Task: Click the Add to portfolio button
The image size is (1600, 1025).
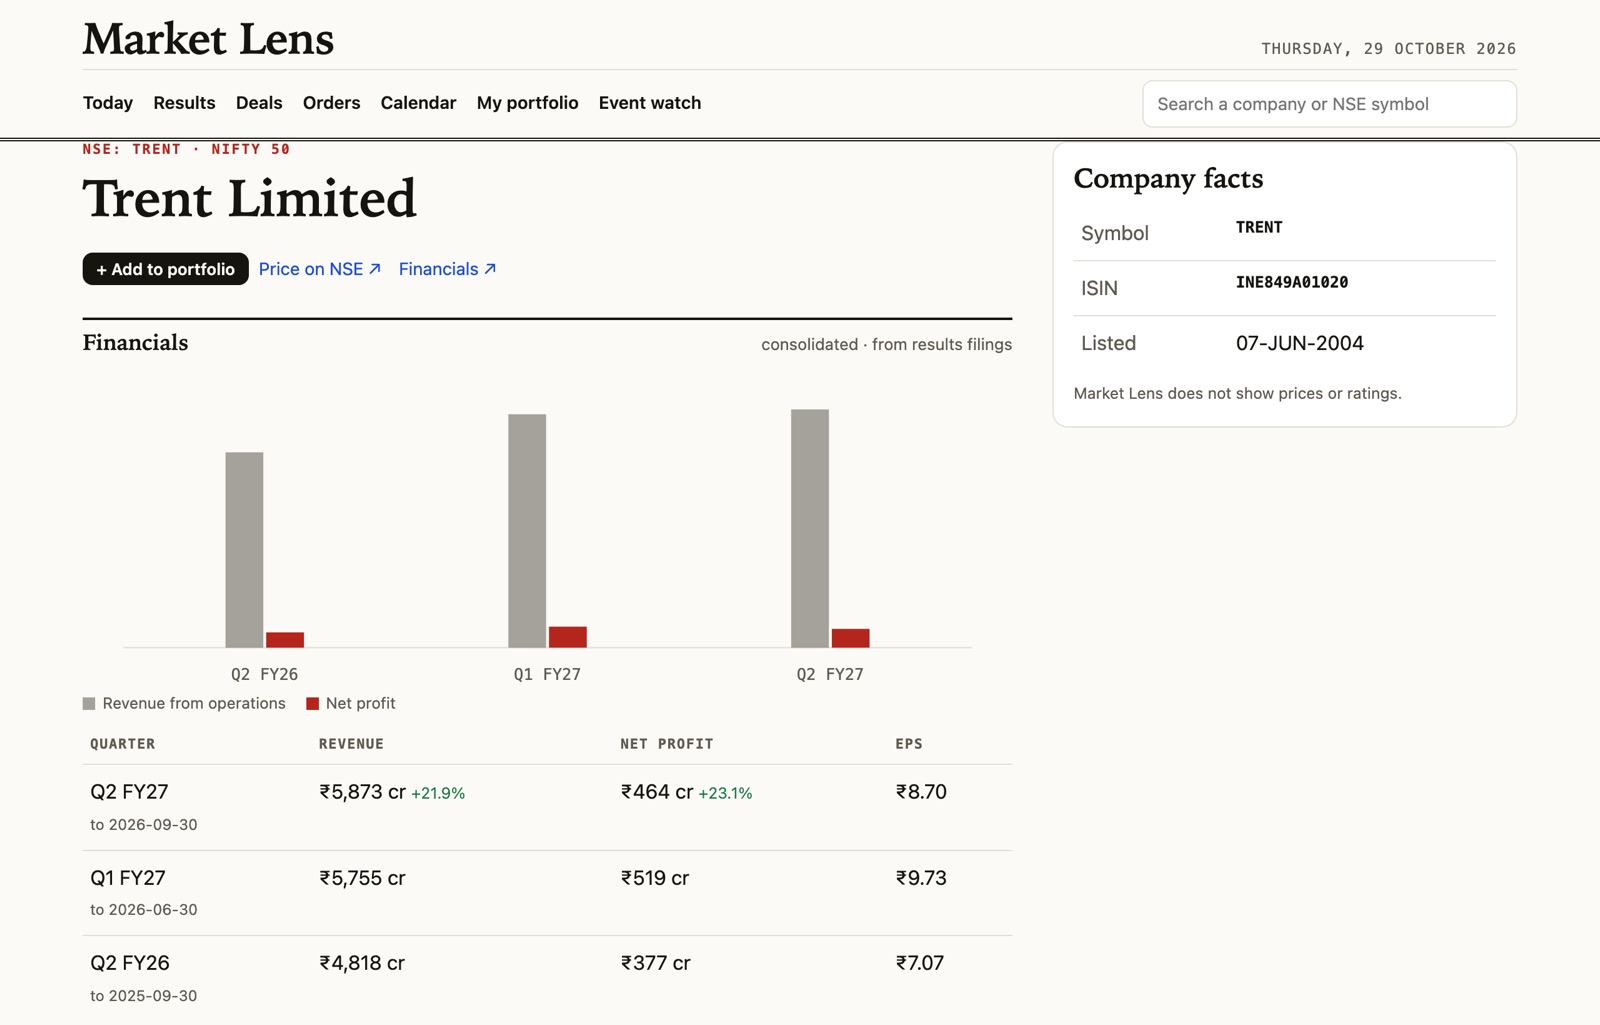Action: [165, 269]
